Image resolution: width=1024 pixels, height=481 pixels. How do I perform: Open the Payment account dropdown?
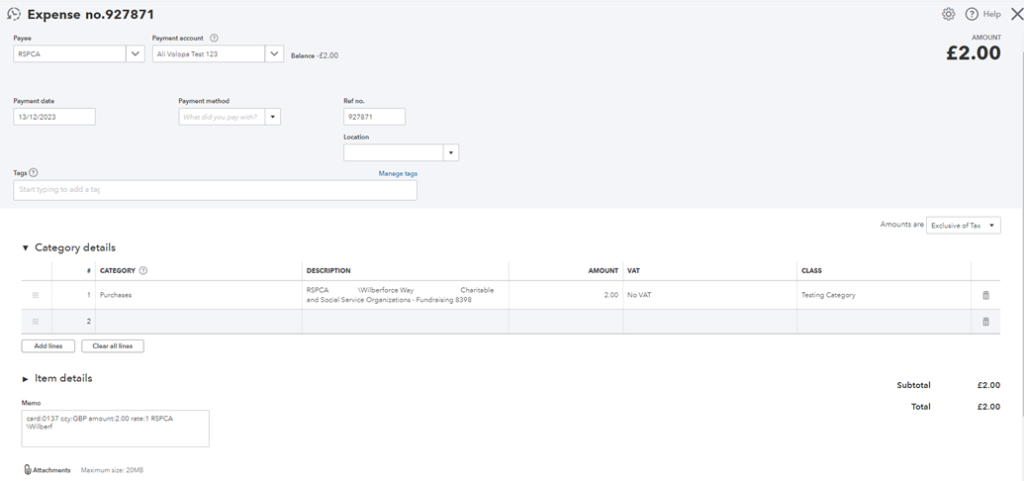click(x=274, y=54)
